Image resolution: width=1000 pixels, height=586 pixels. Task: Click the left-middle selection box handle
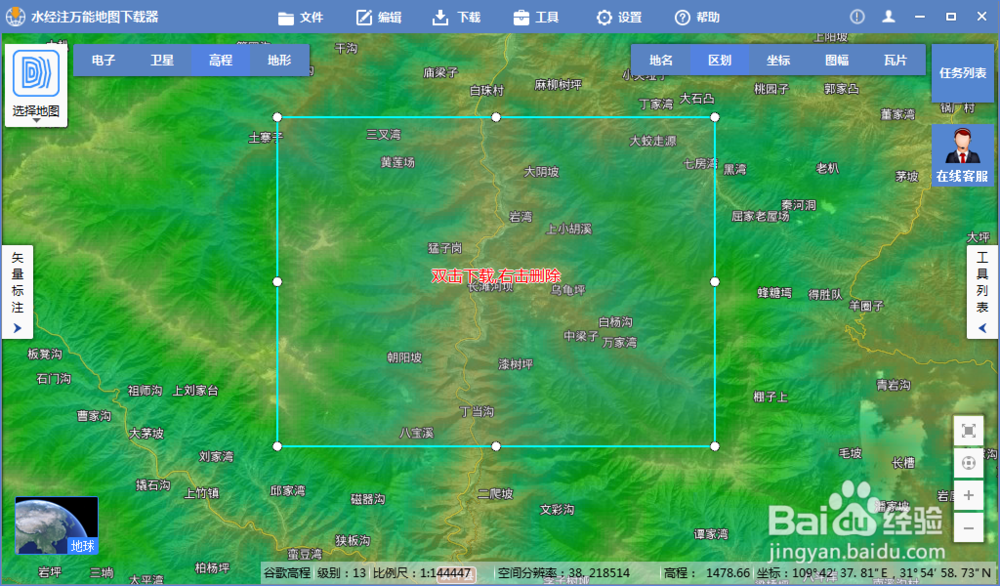(277, 281)
